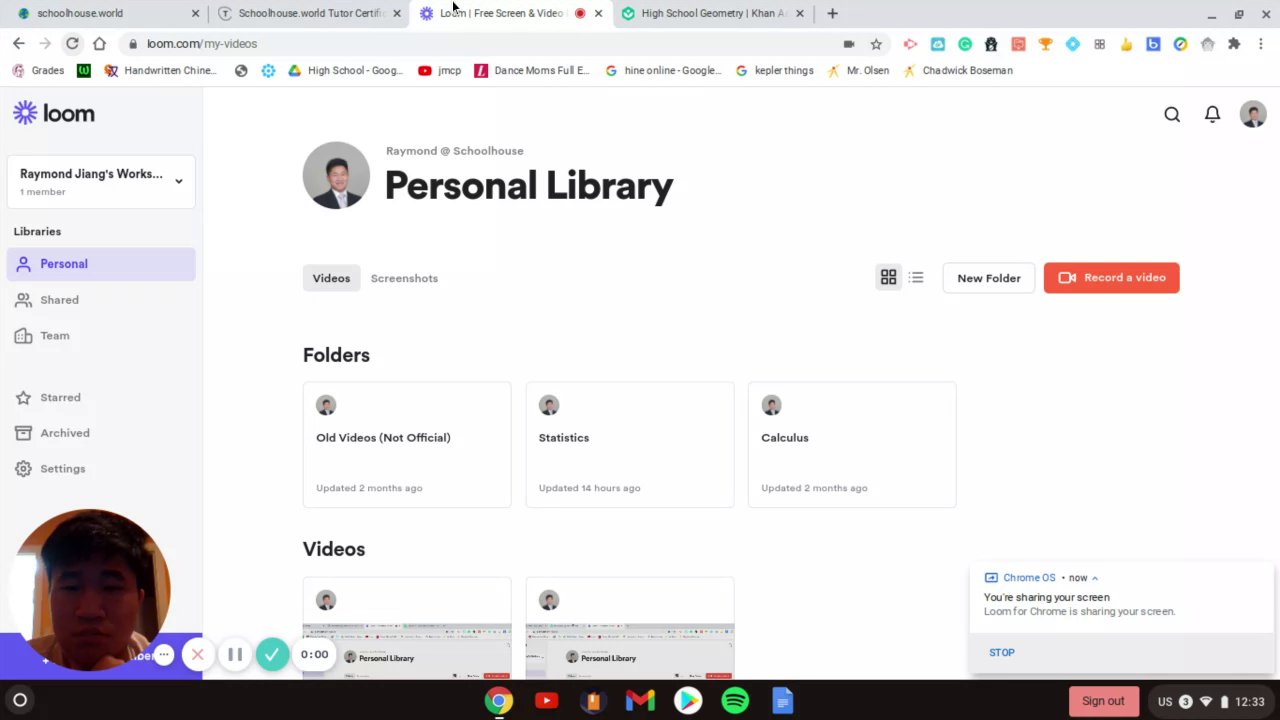Open the Grades bookmark

coord(38,71)
